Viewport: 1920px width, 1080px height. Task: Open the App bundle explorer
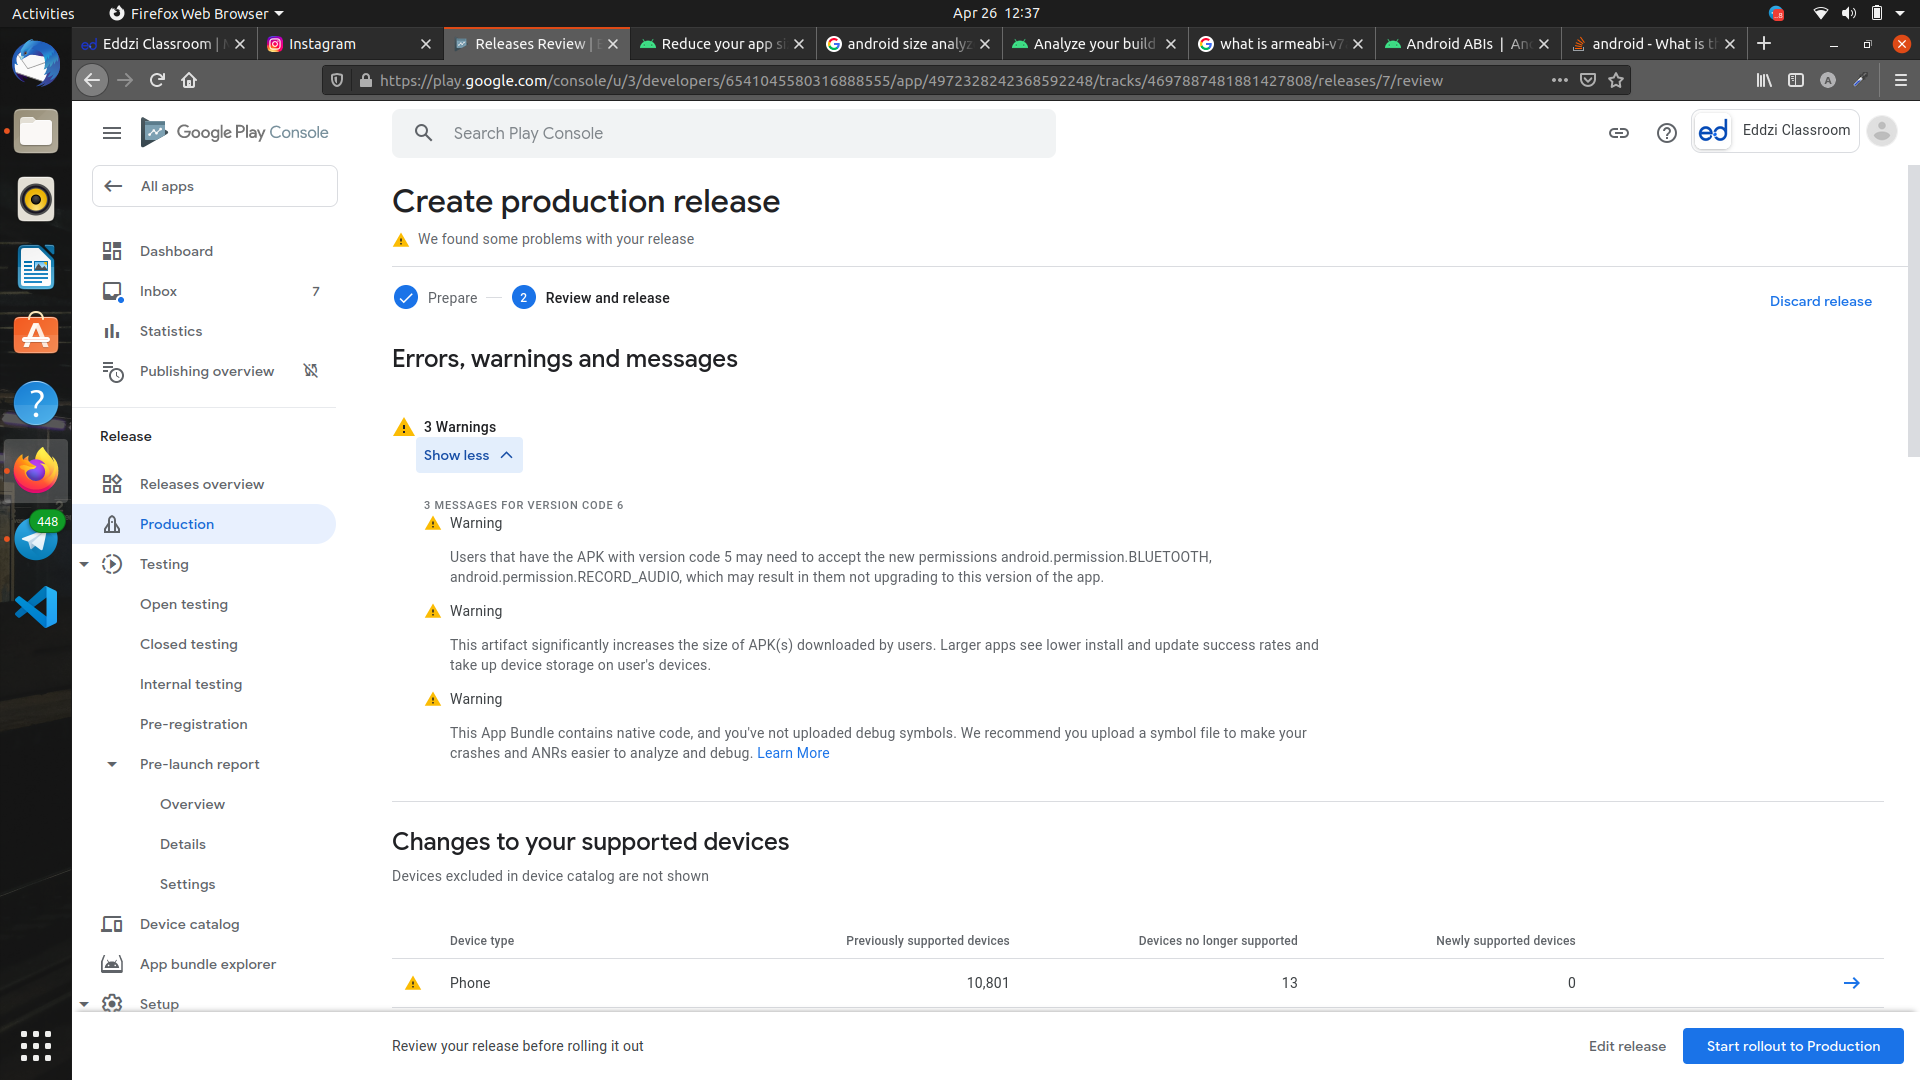point(207,964)
